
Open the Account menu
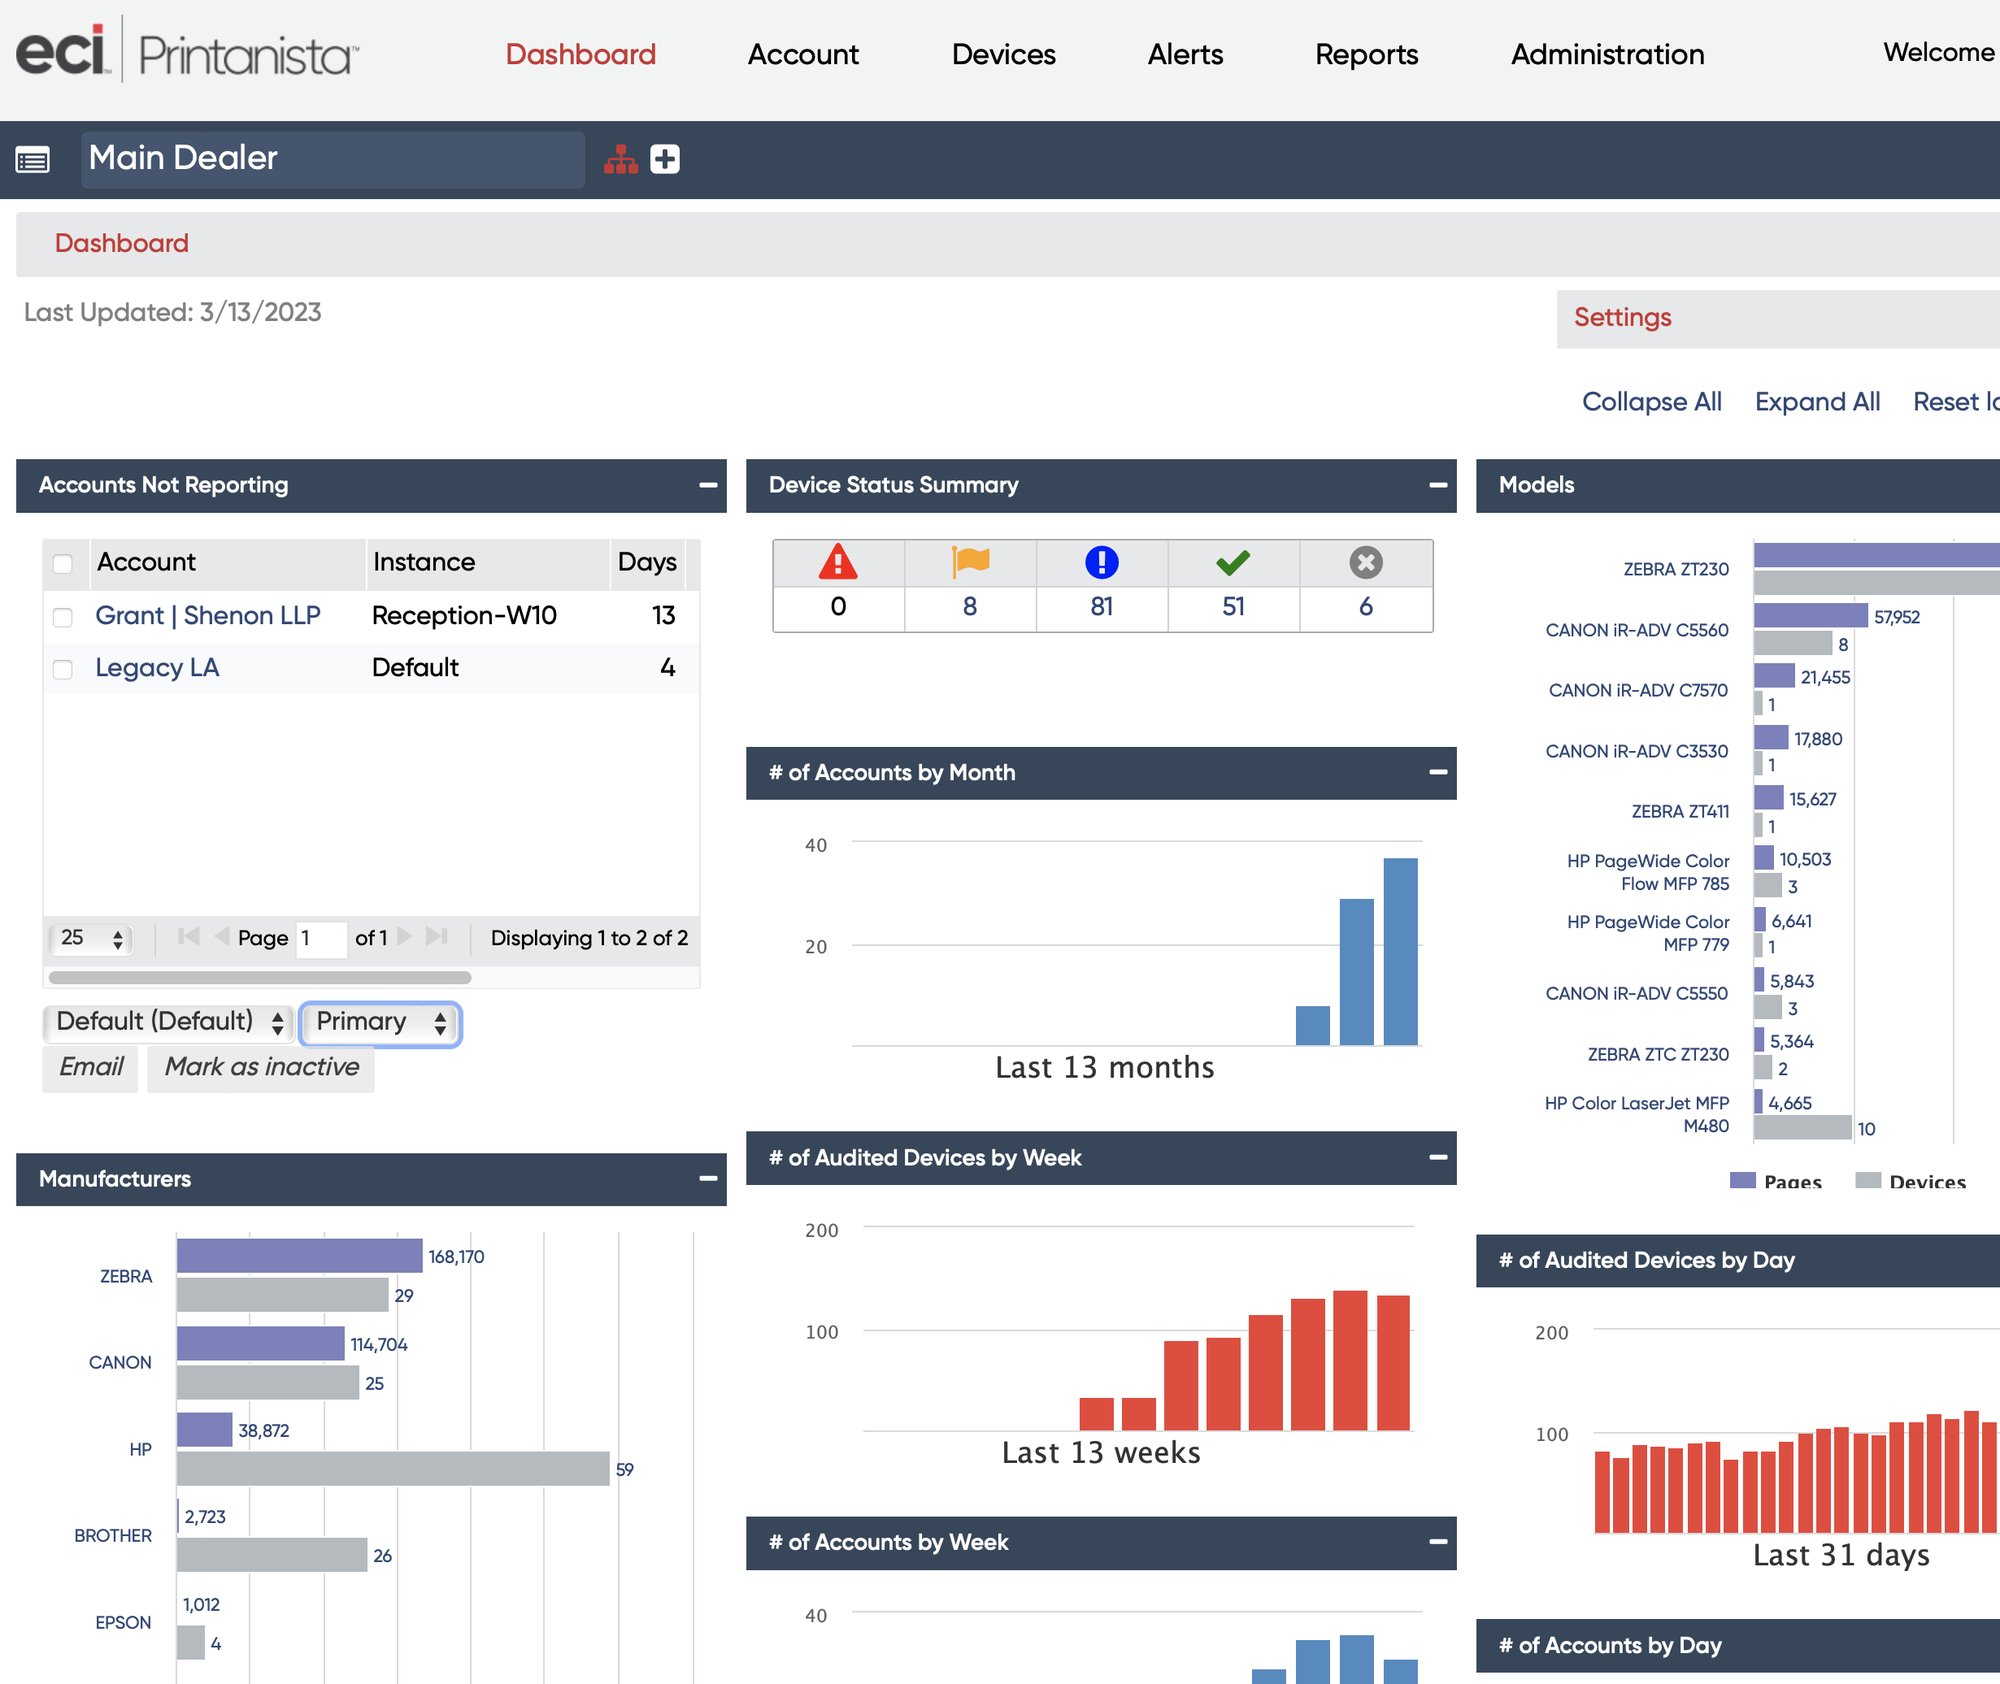click(x=803, y=54)
